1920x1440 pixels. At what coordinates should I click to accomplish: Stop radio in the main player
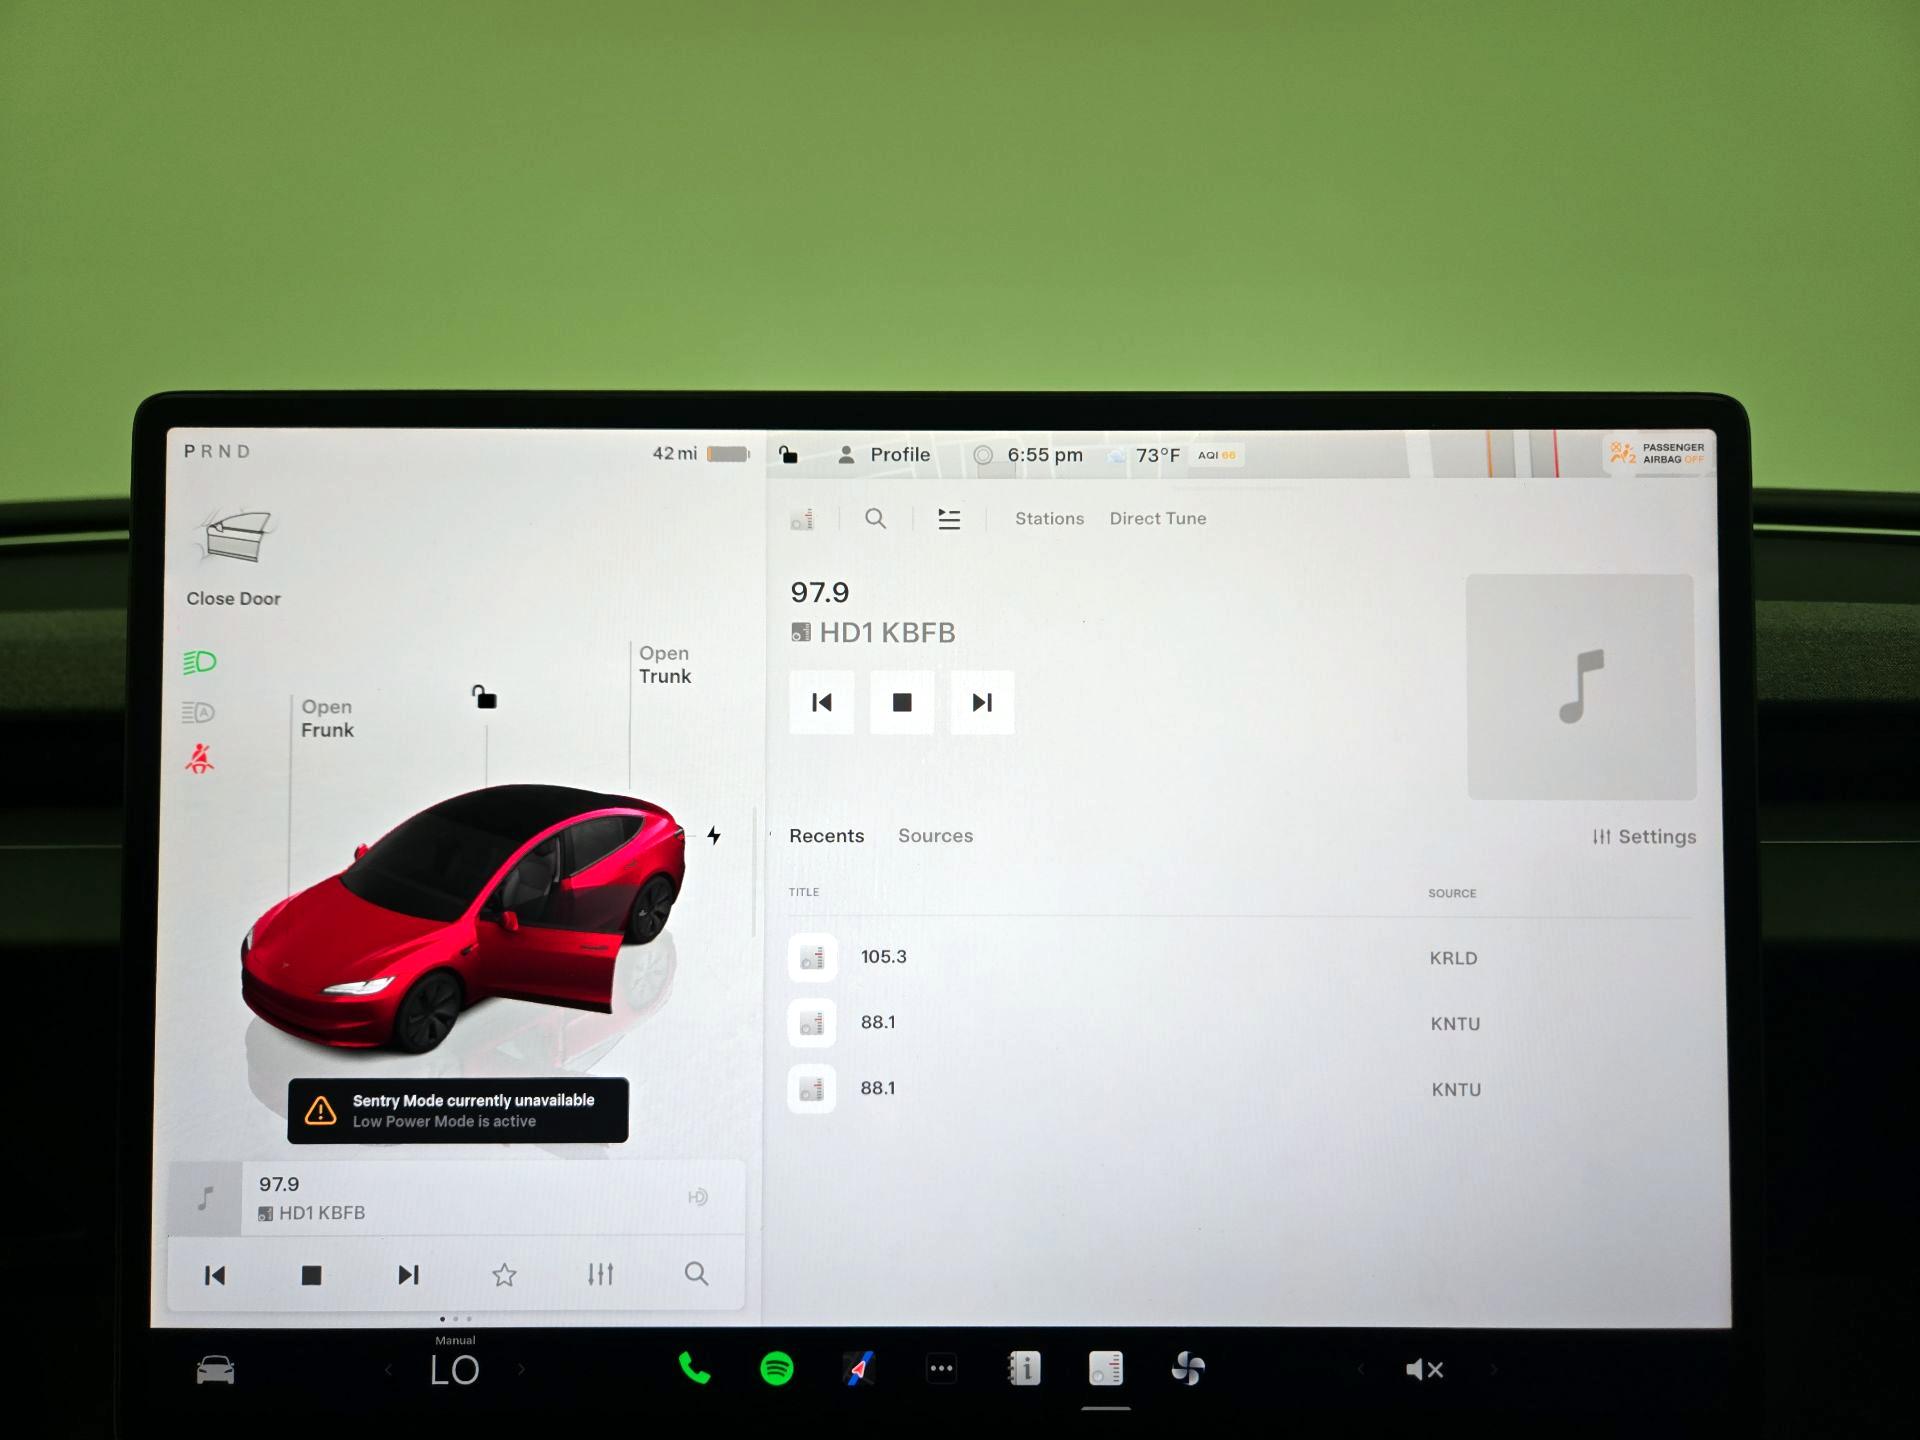[902, 702]
